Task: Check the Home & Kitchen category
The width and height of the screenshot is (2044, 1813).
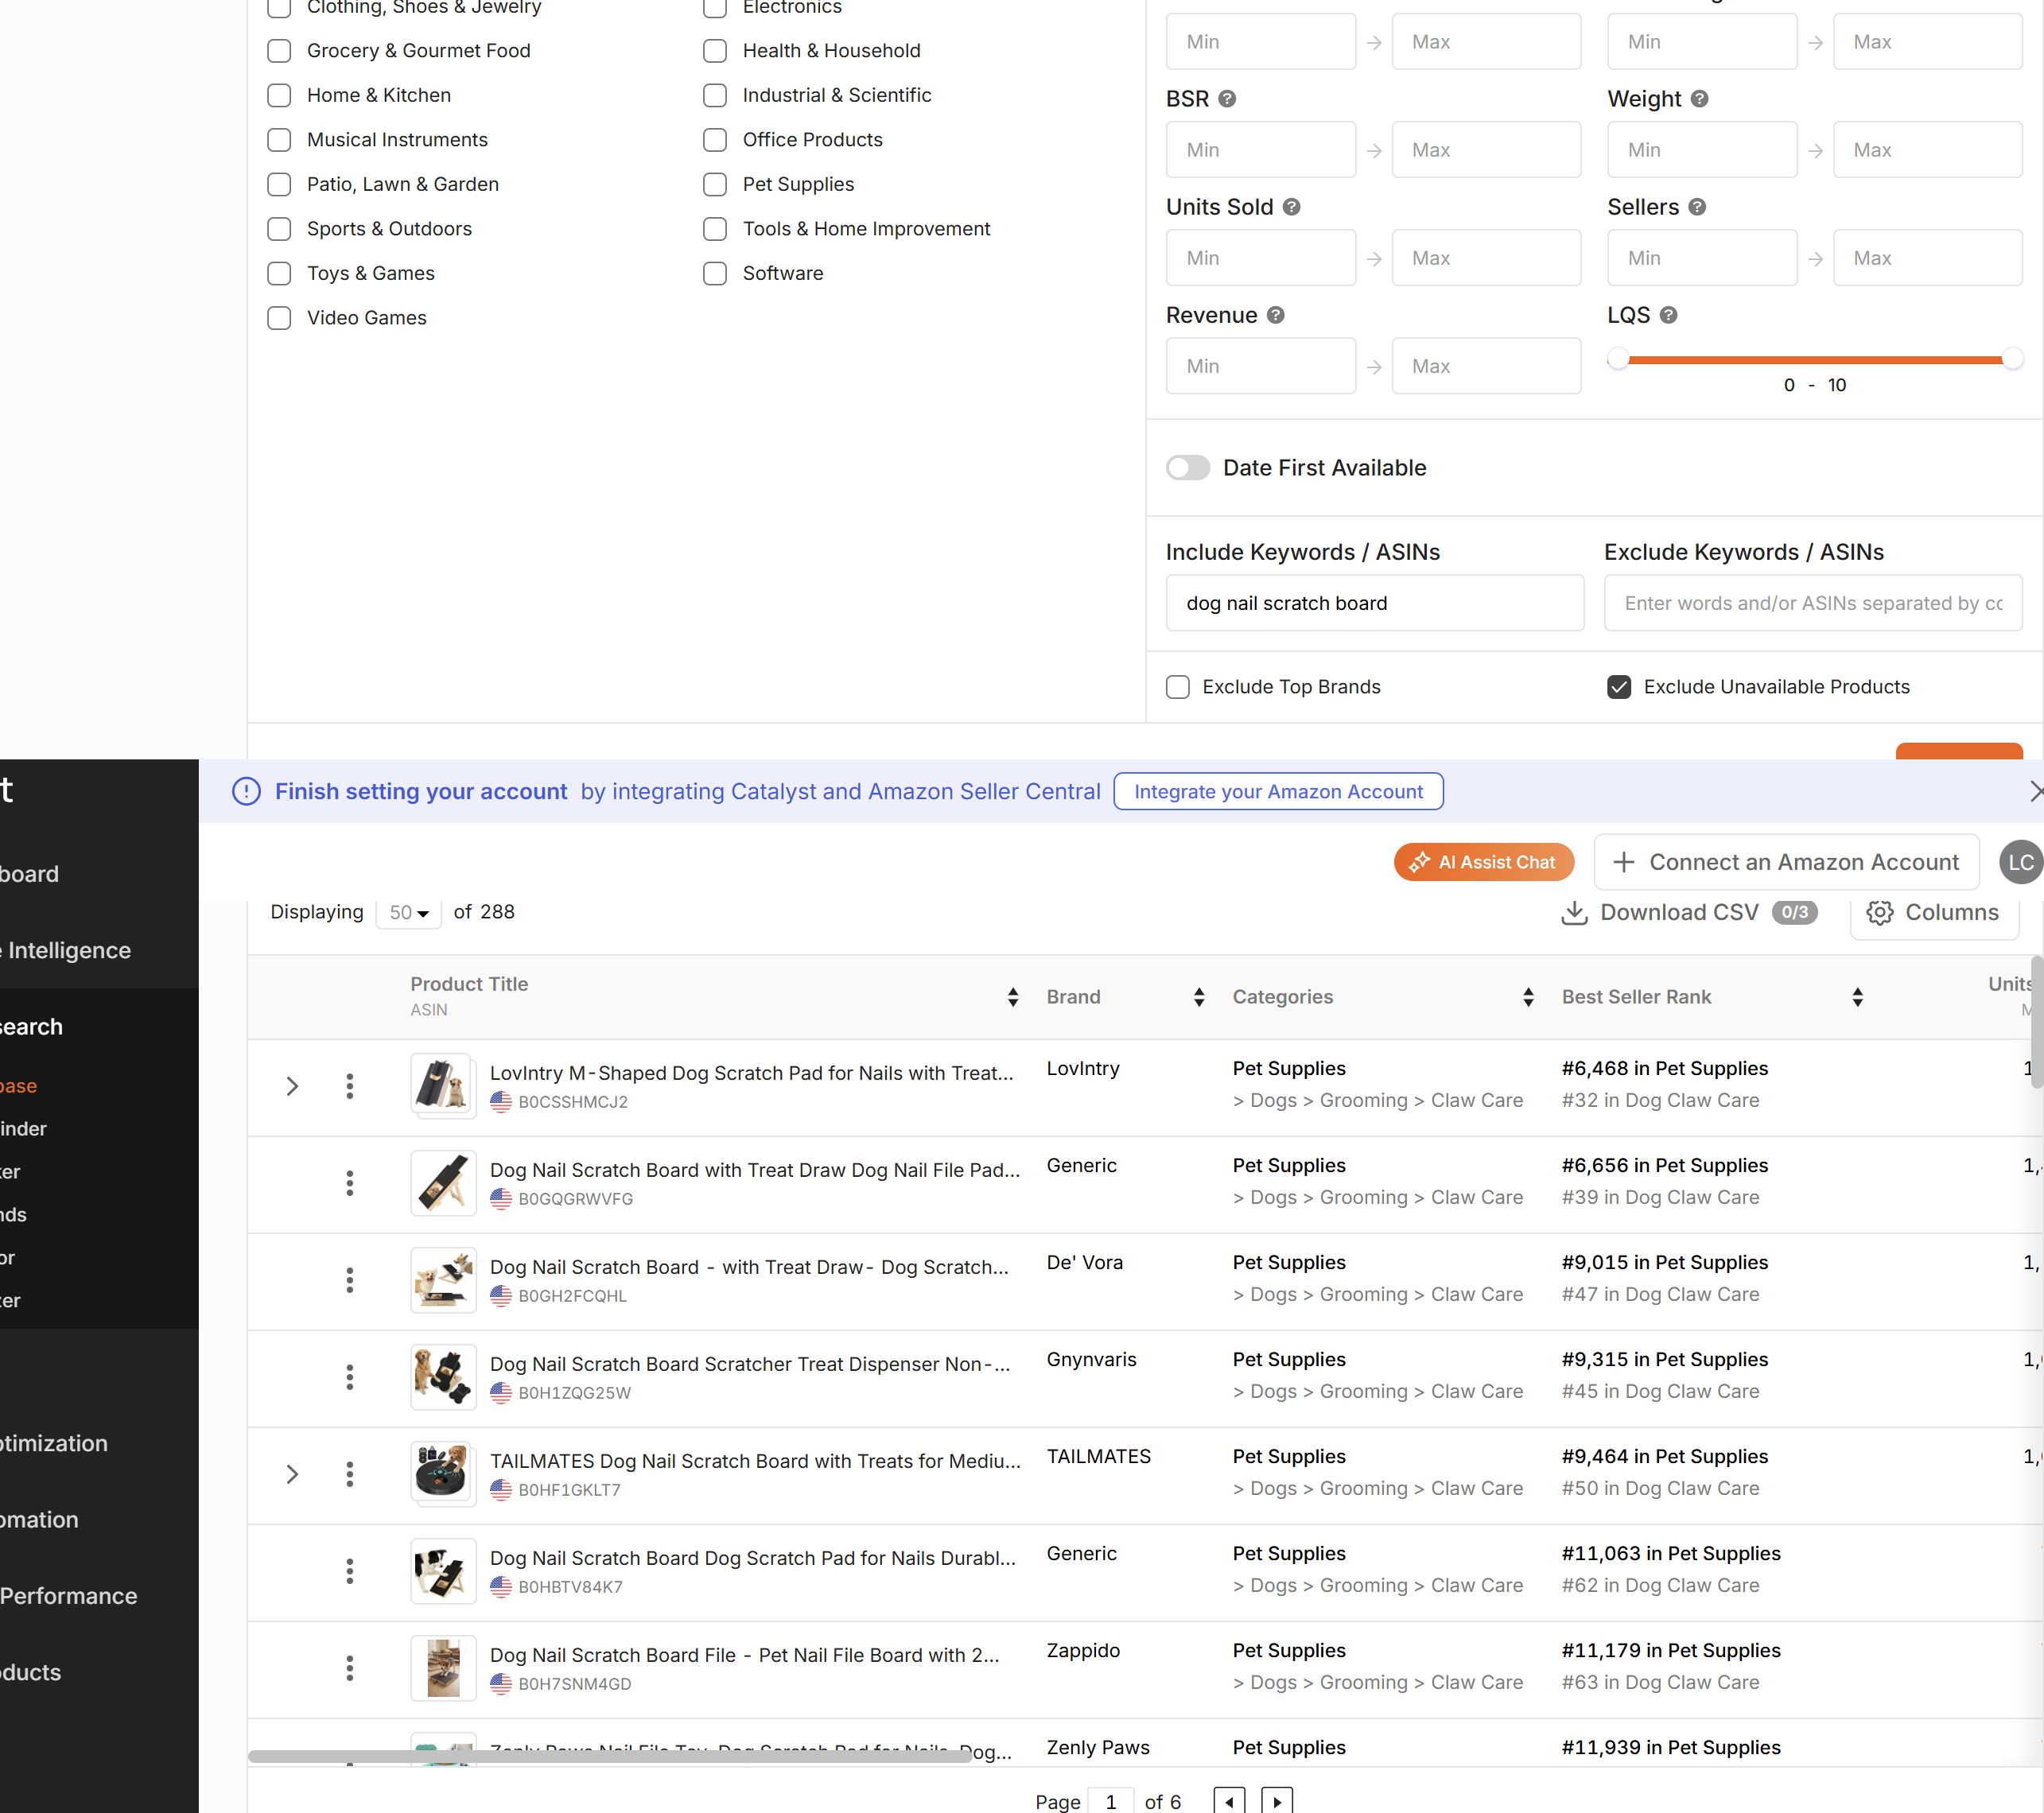Action: pos(279,95)
